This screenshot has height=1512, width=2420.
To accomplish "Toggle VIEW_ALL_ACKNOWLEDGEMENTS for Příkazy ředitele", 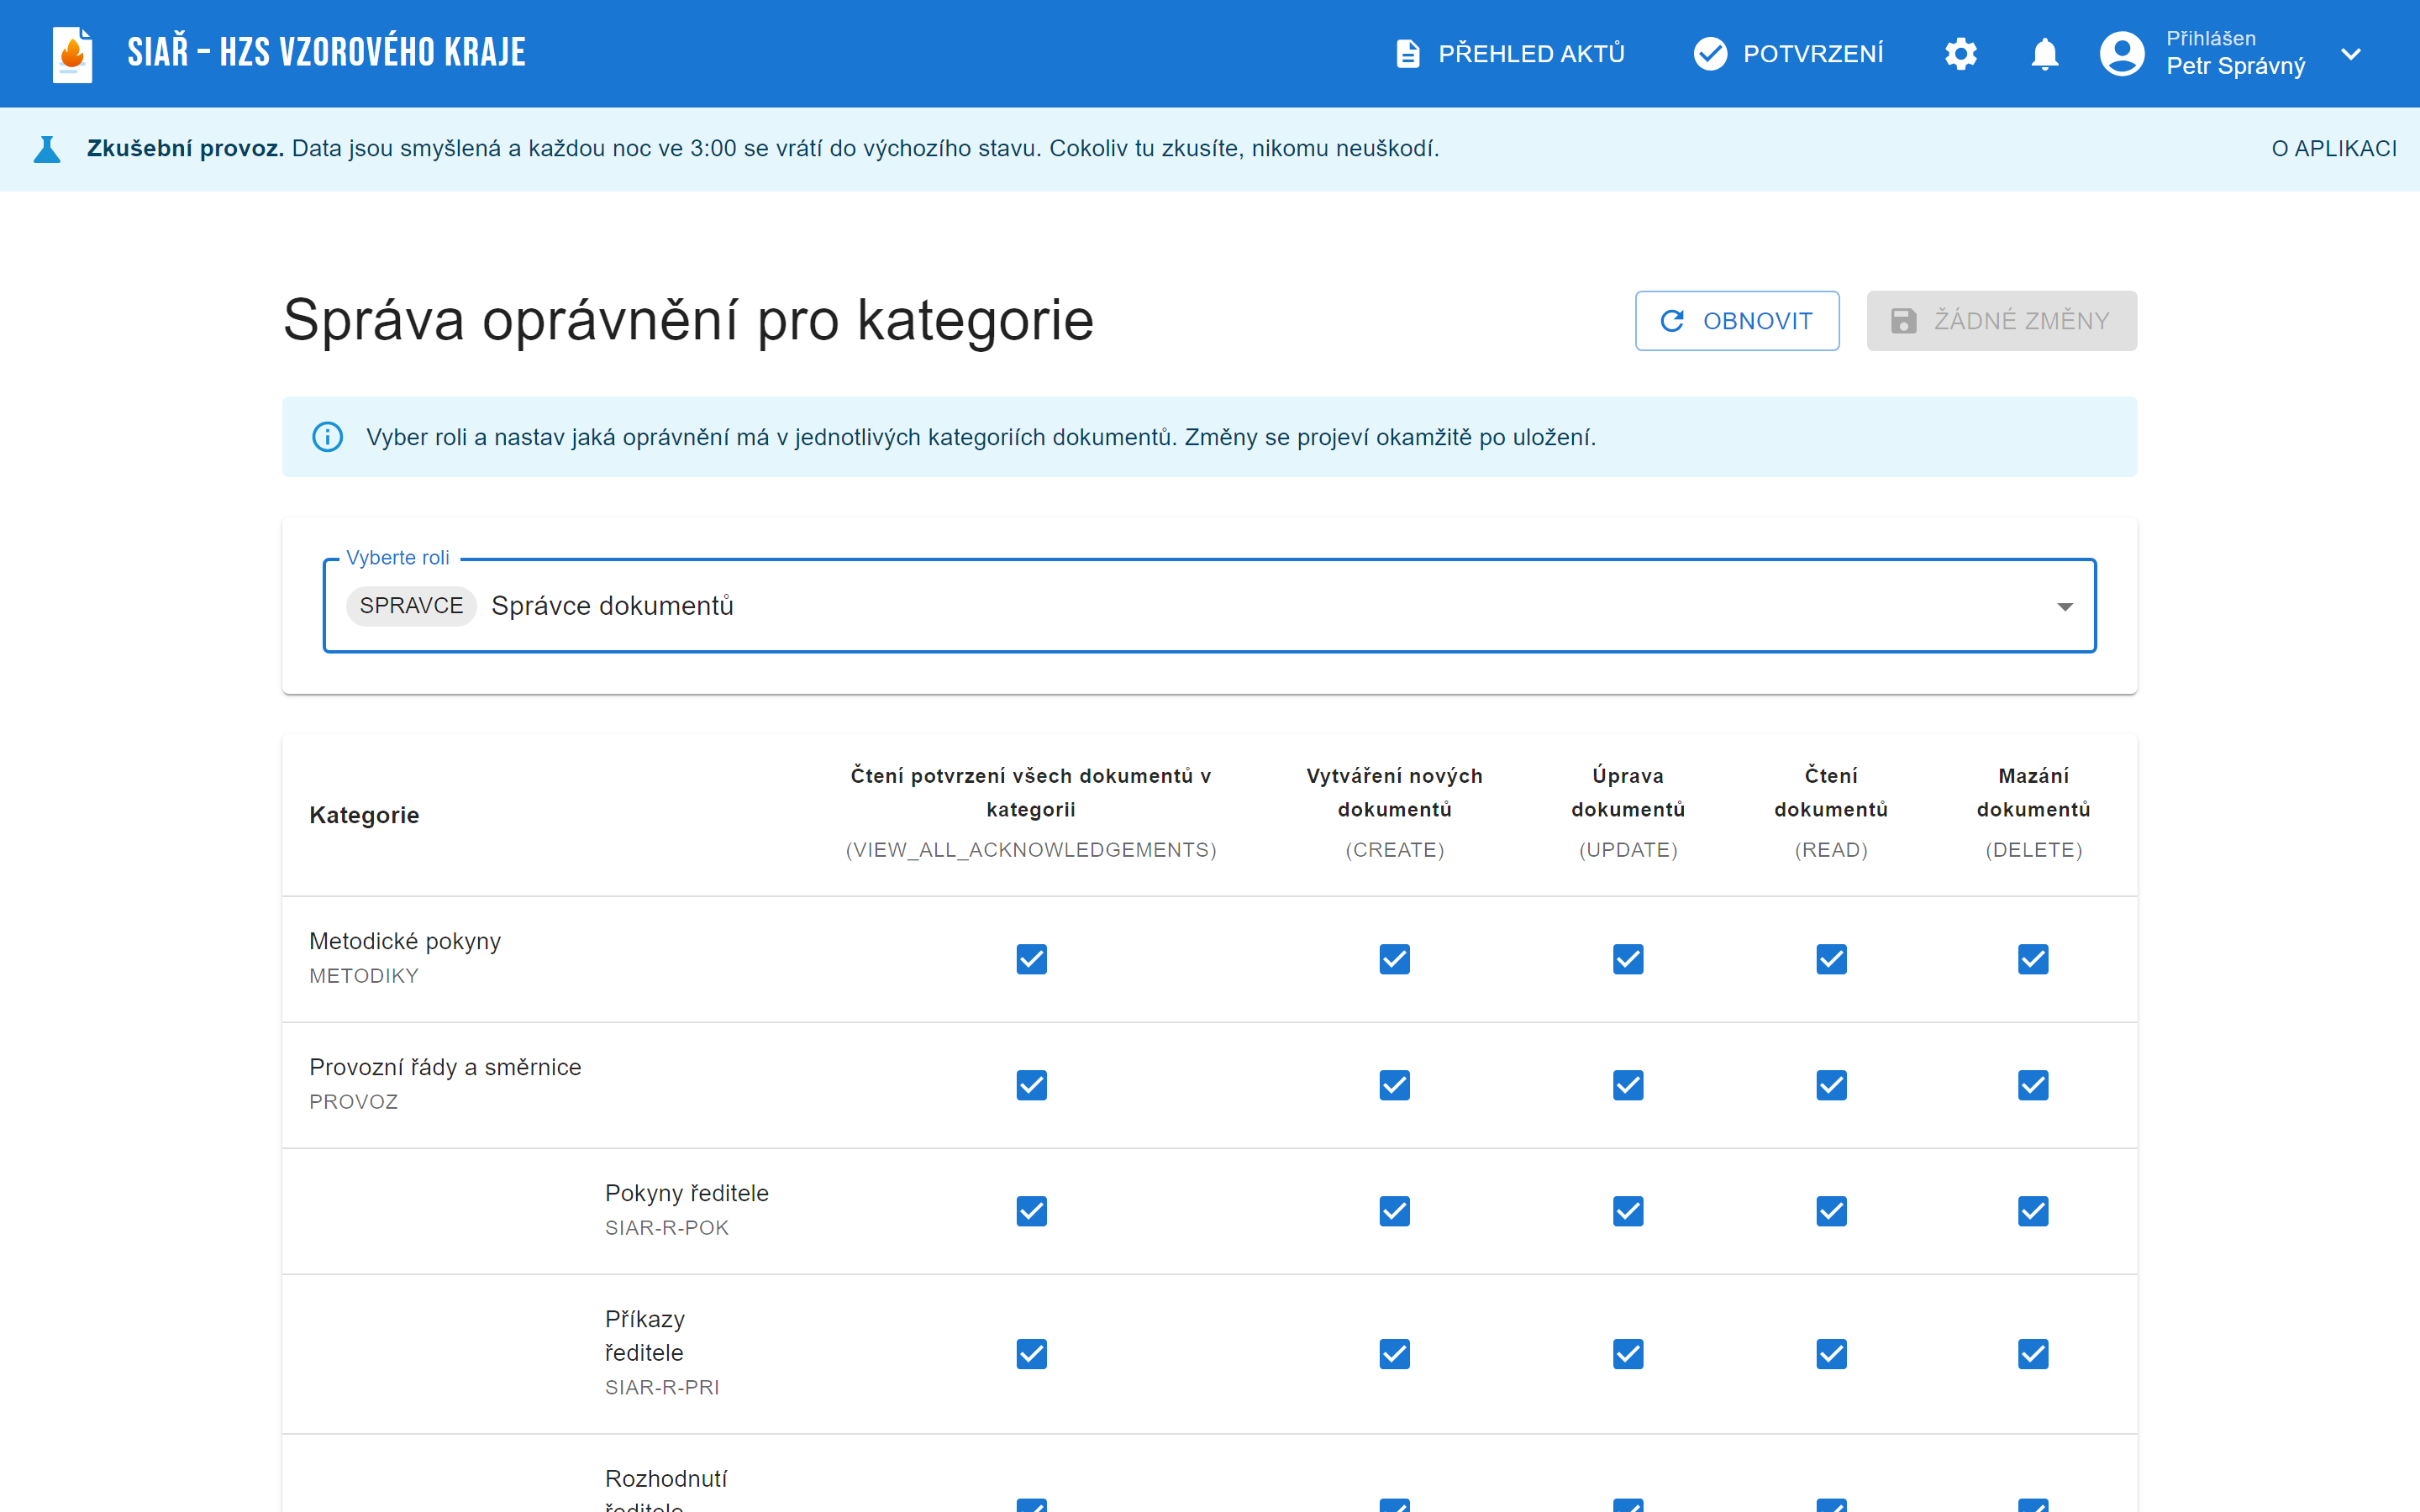I will coord(1031,1354).
